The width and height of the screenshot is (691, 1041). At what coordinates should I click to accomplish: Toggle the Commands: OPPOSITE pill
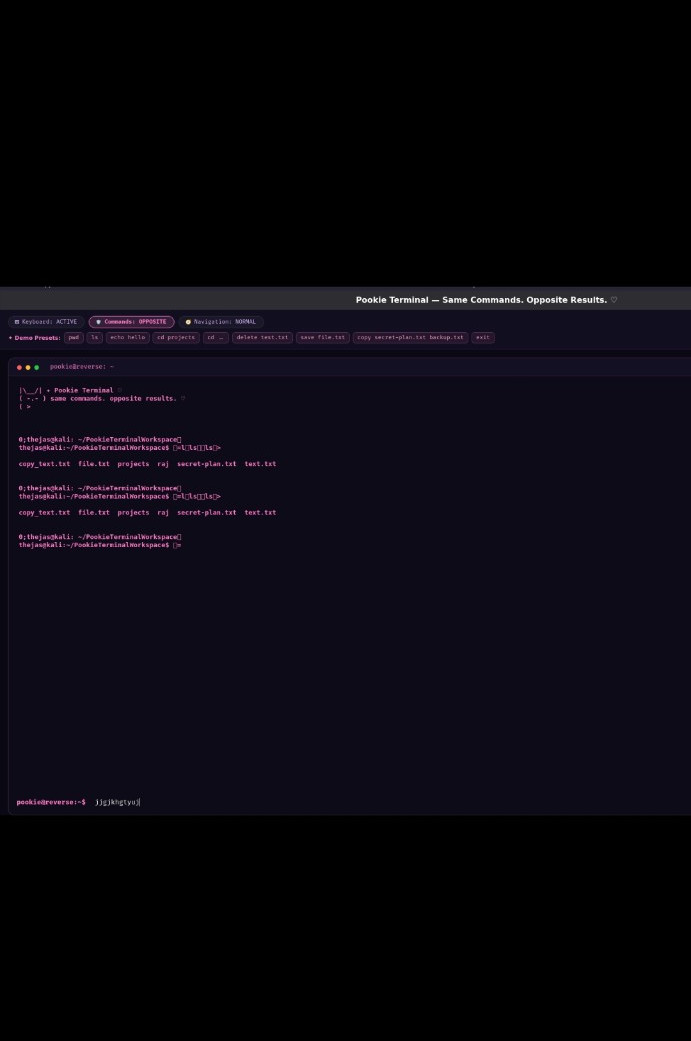point(131,322)
